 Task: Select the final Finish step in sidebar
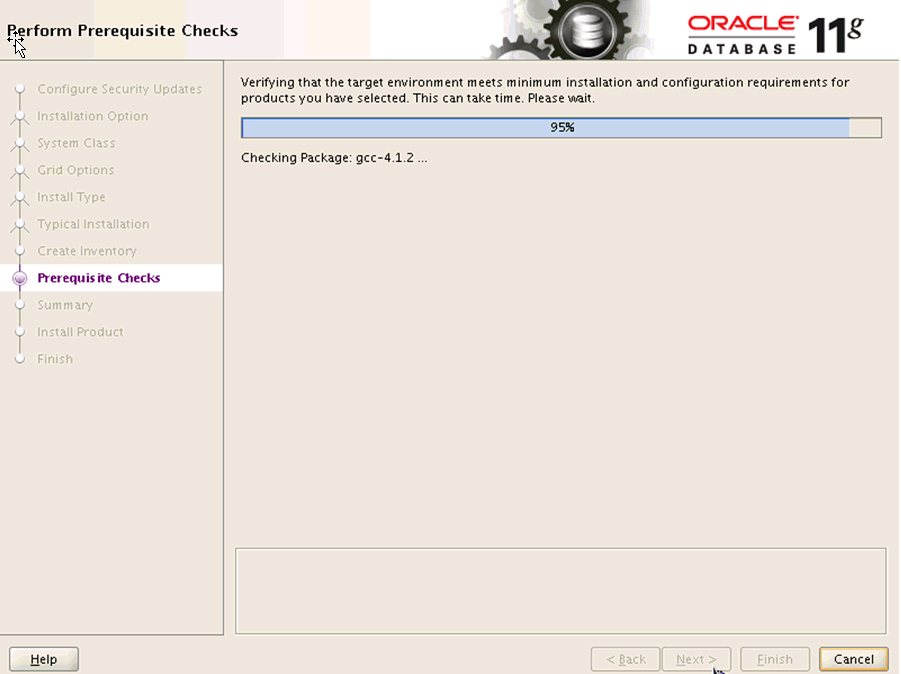click(x=55, y=359)
